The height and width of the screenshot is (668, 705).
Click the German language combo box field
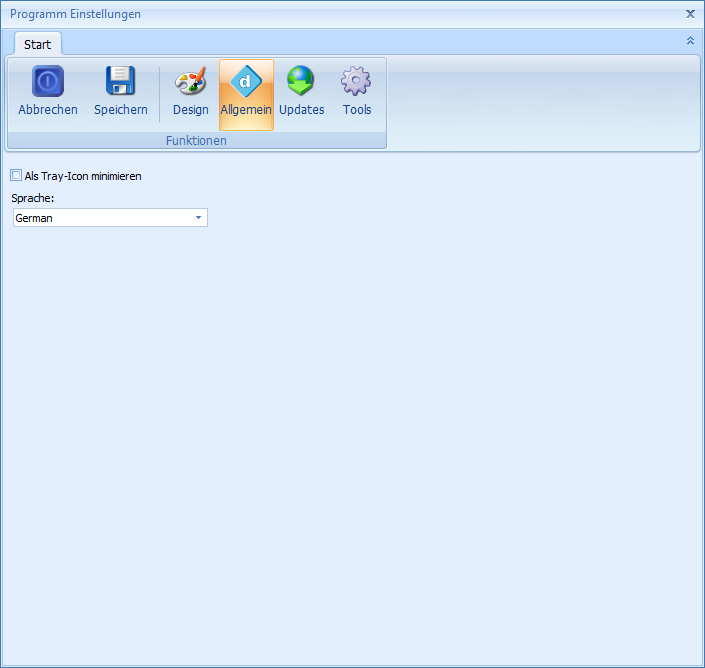coord(100,218)
